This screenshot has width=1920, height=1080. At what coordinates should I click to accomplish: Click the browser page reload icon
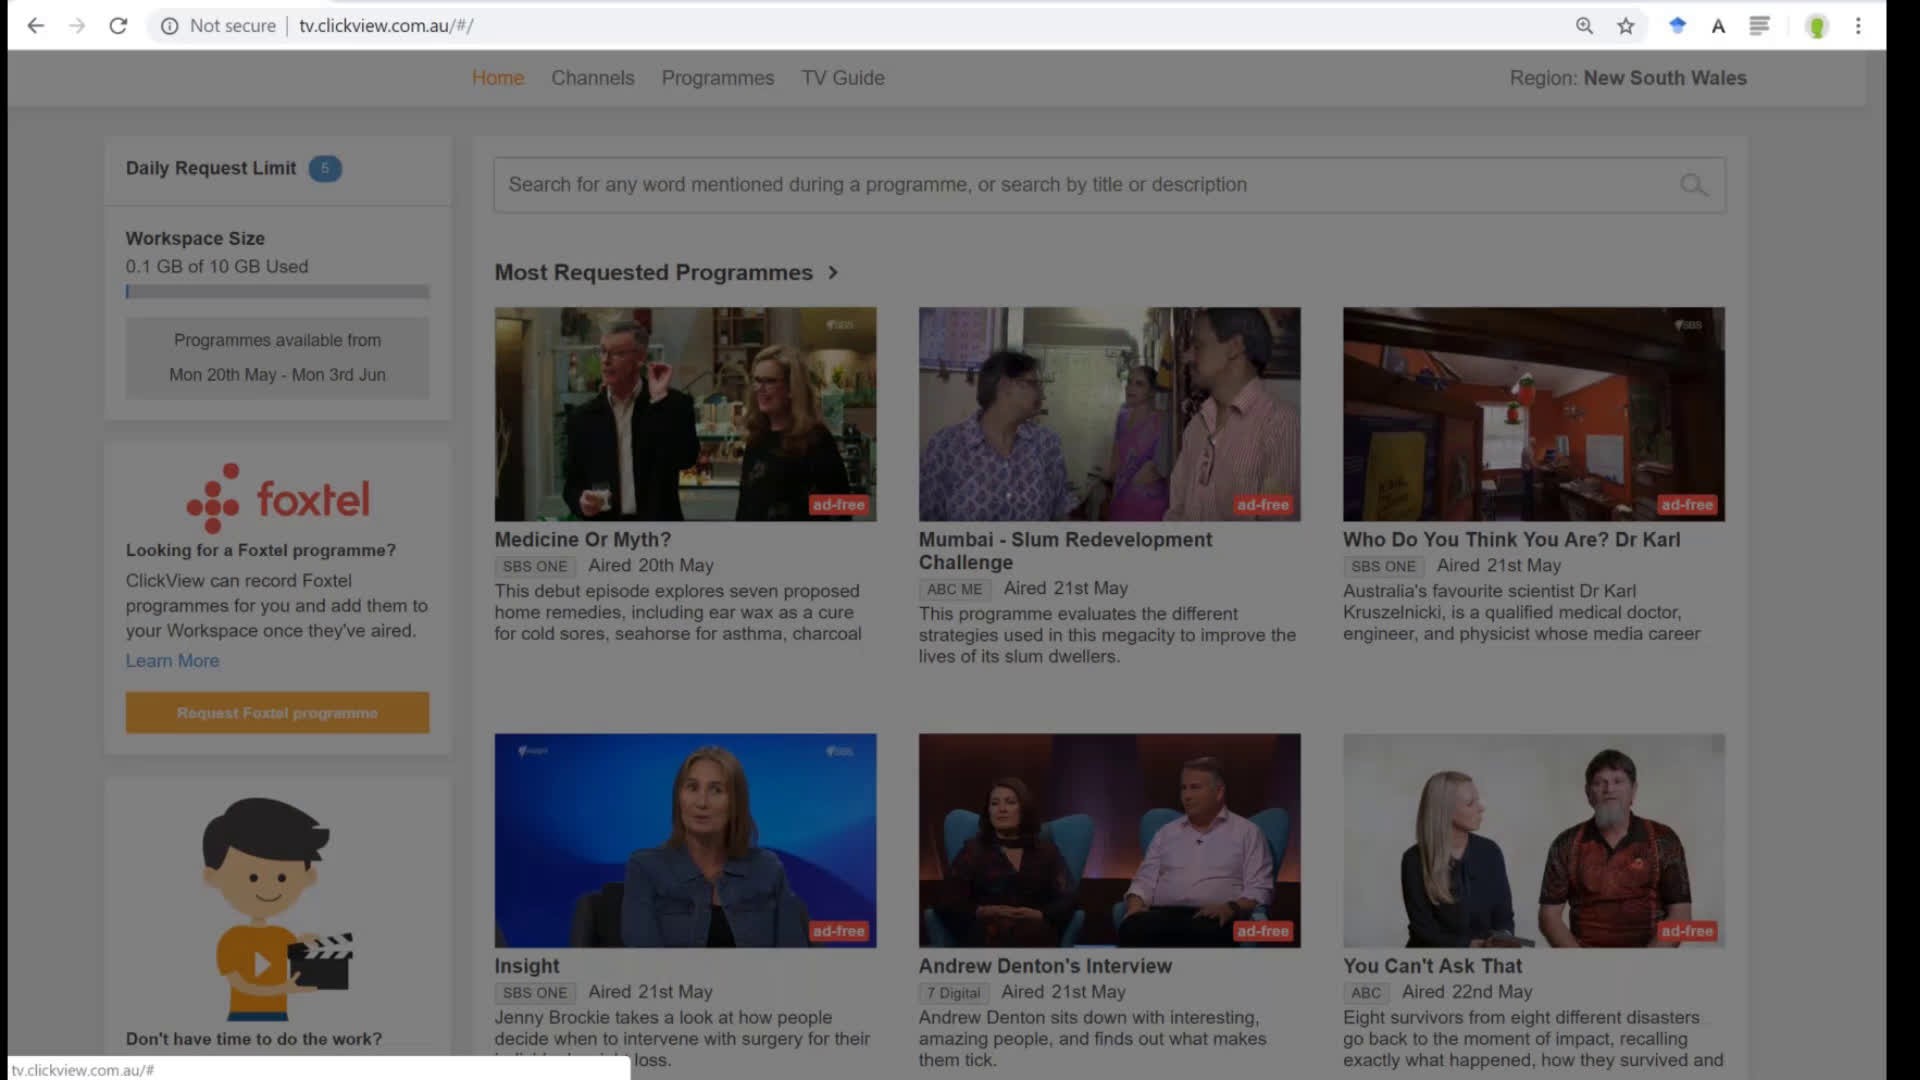click(x=118, y=25)
